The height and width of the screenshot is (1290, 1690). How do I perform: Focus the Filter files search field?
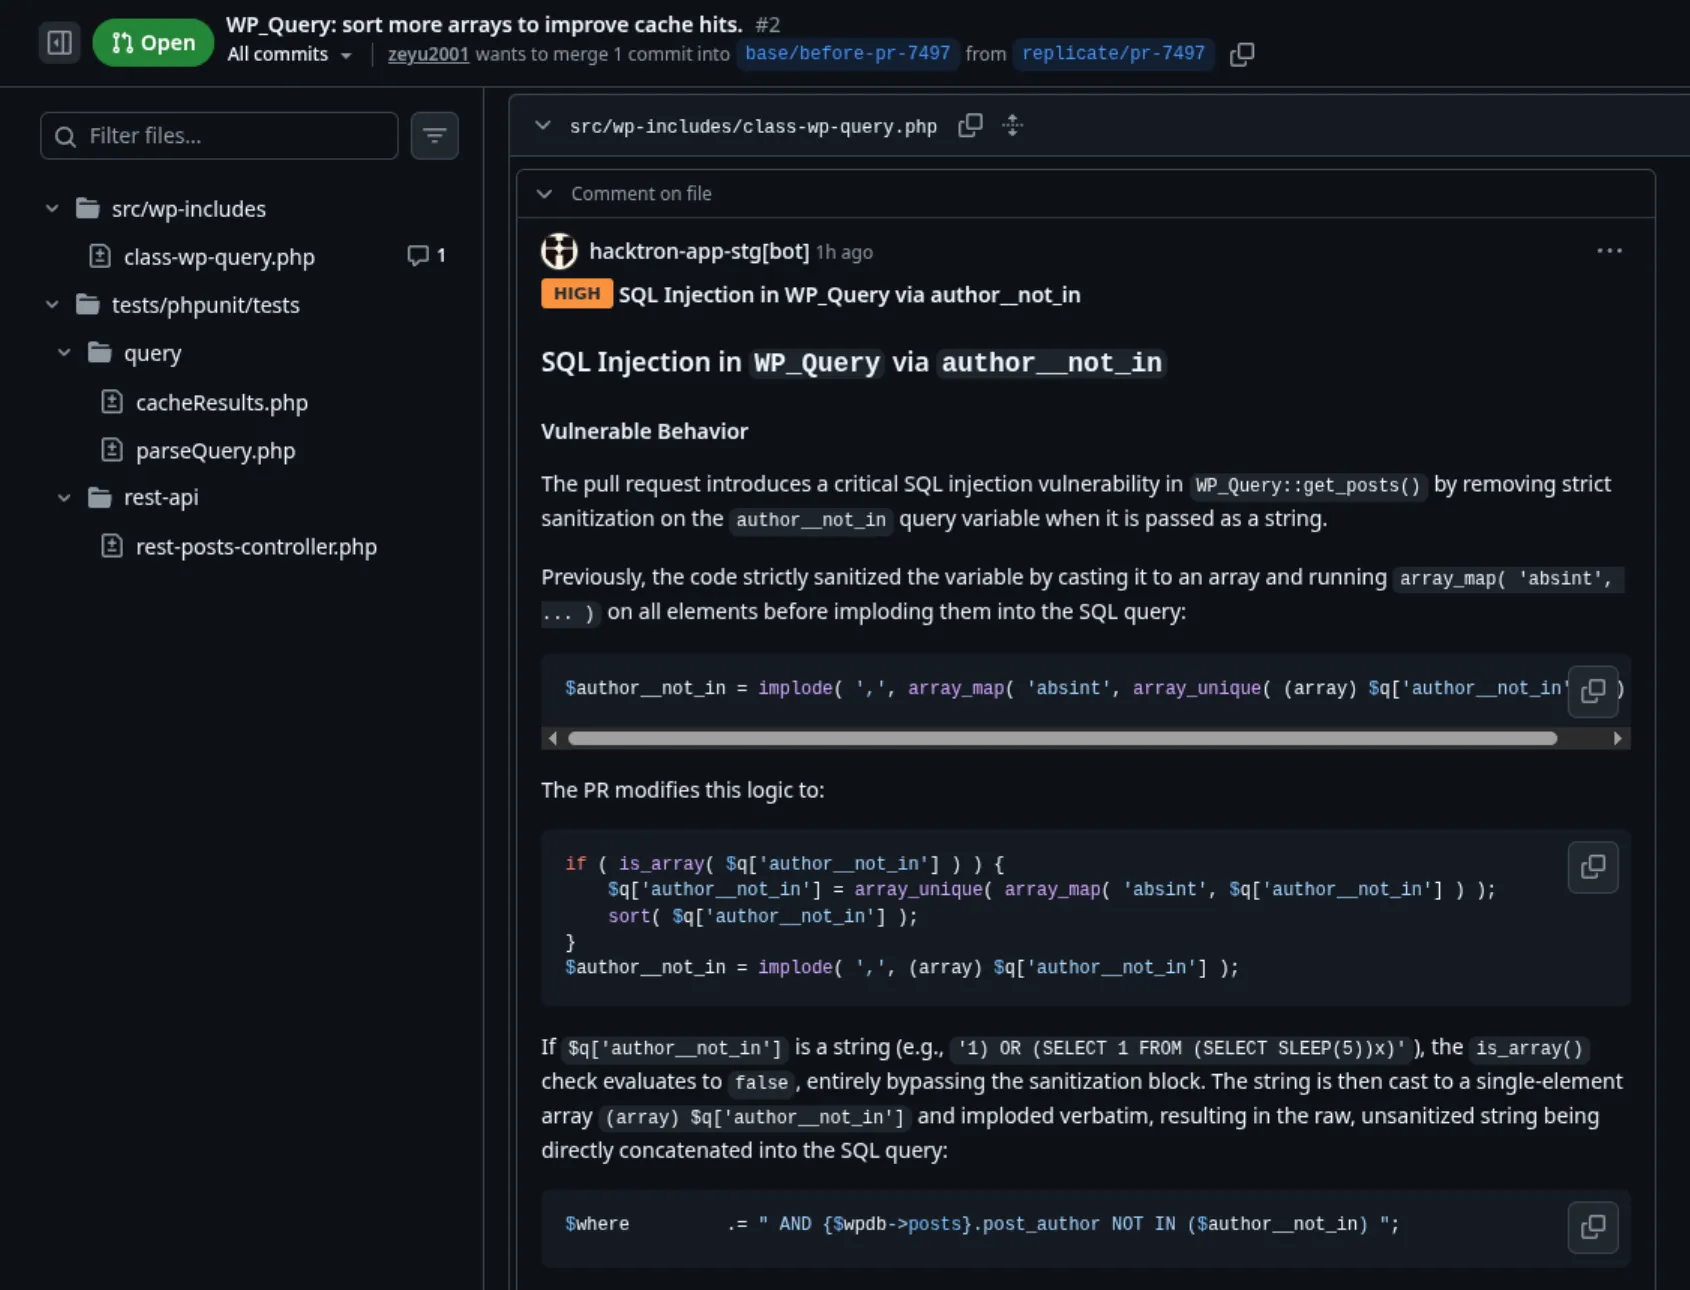point(219,136)
